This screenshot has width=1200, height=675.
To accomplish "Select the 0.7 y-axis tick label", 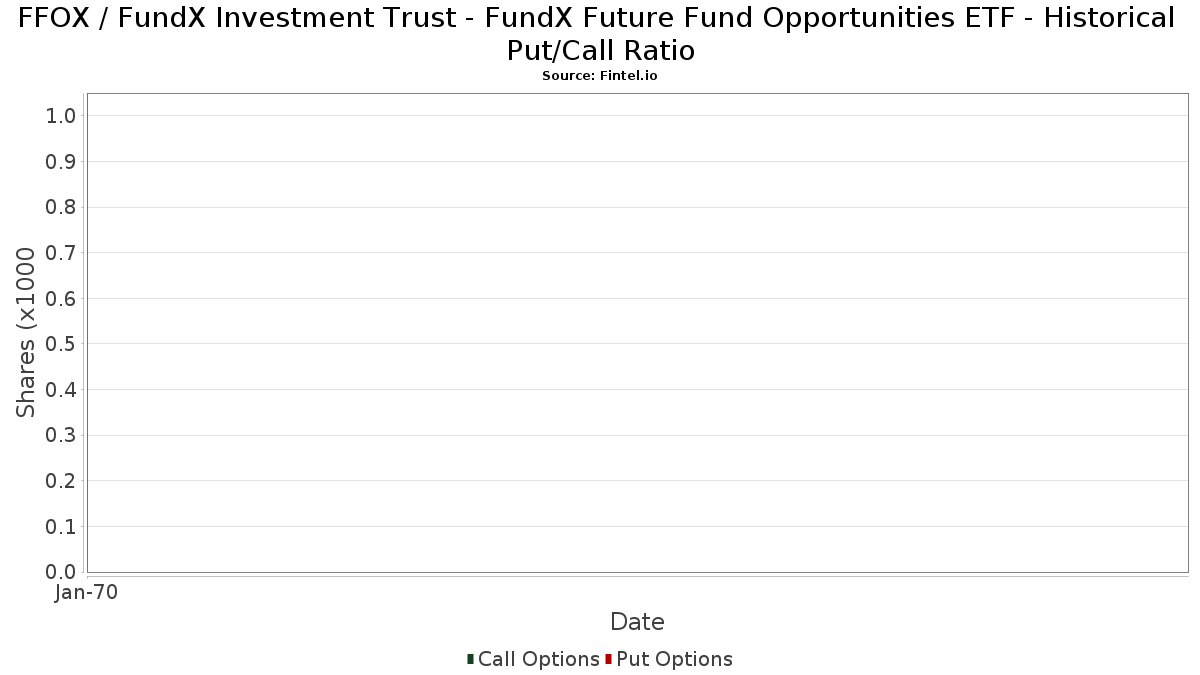I will point(61,253).
